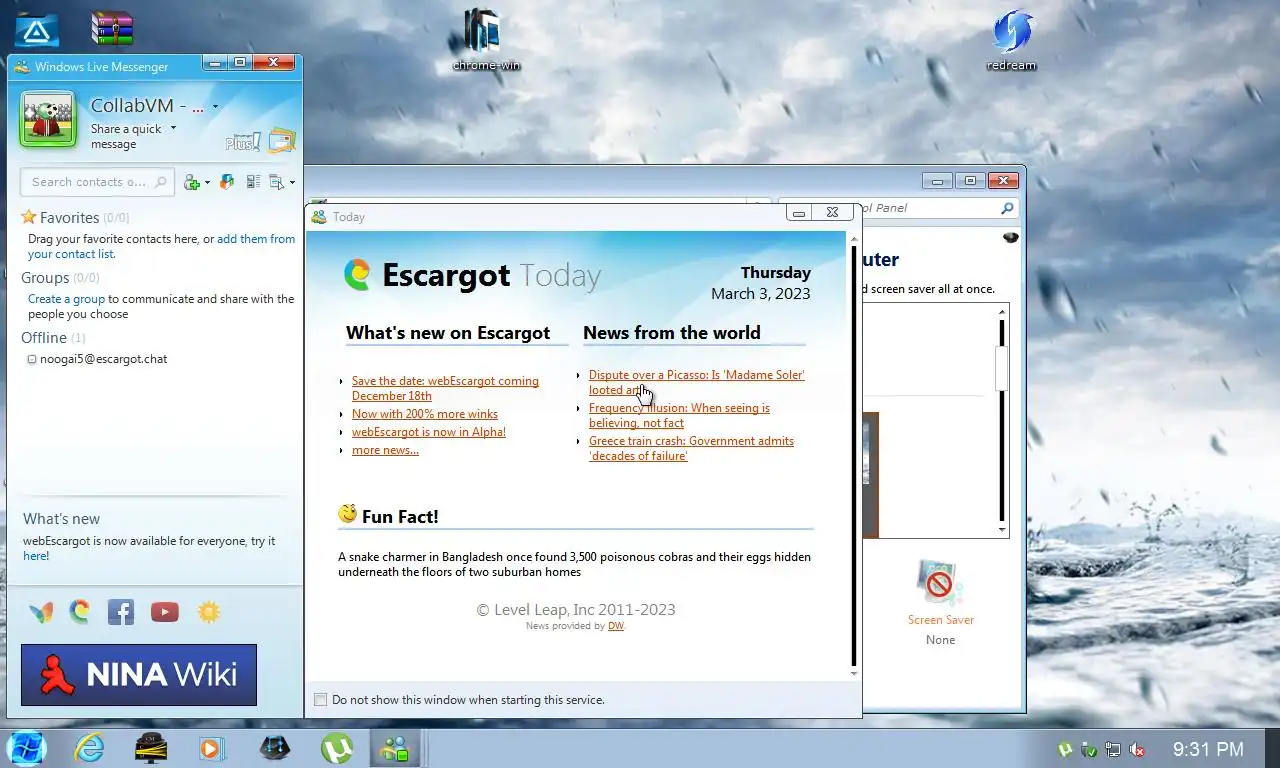The height and width of the screenshot is (768, 1280).
Task: Click the network tray icon
Action: pos(1113,749)
